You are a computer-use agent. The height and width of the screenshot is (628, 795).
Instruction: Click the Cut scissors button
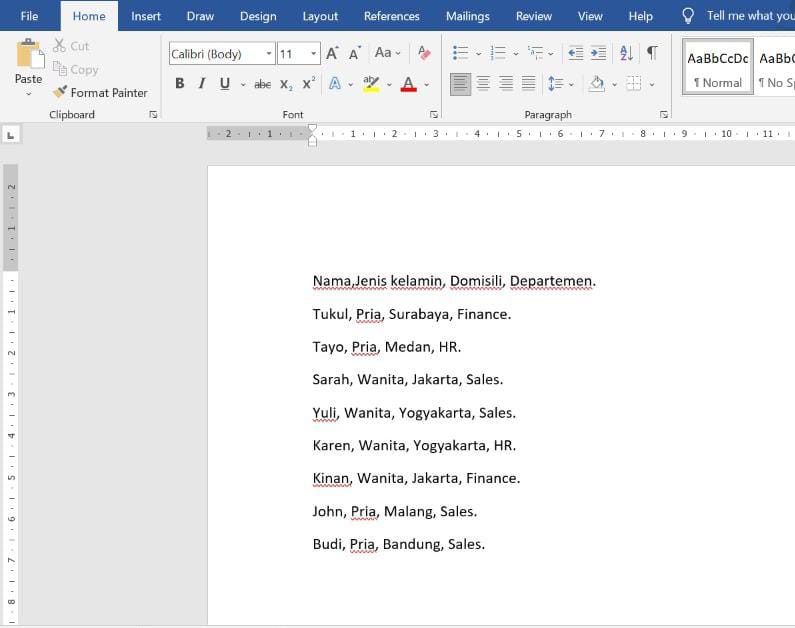tap(71, 46)
